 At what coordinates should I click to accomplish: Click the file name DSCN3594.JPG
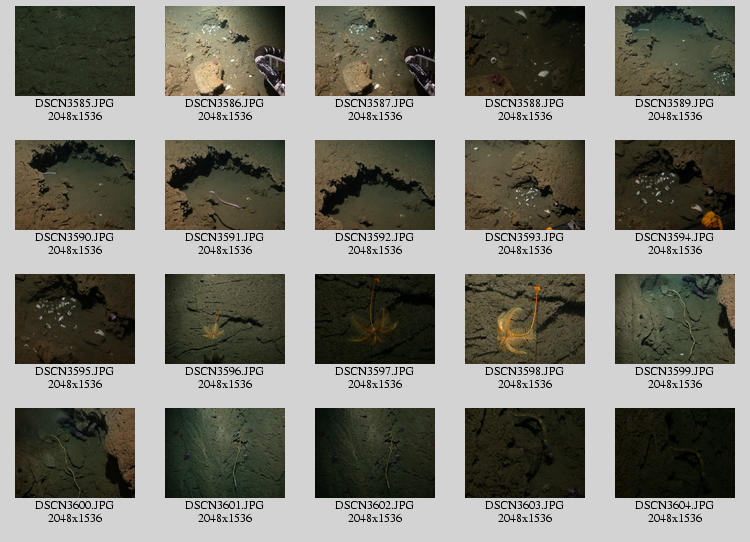[x=674, y=237]
